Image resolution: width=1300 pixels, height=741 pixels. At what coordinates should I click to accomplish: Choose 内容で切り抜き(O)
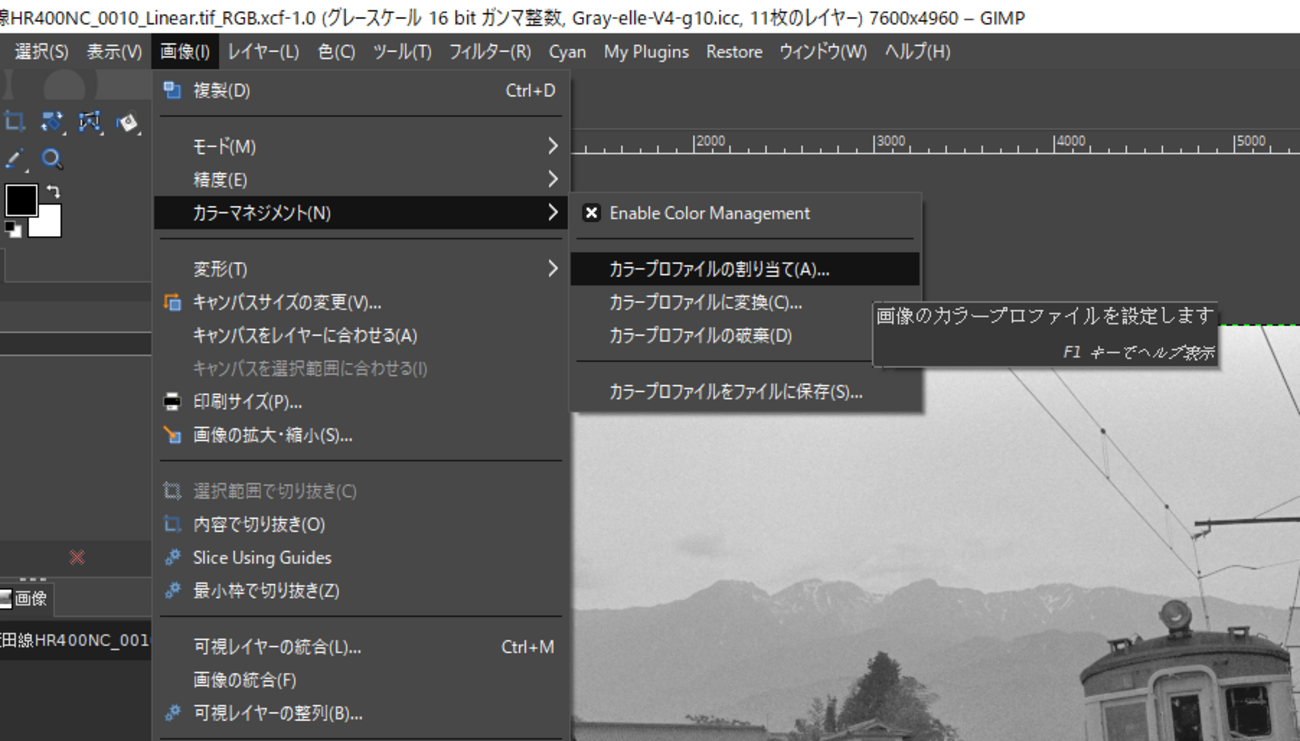pos(360,524)
